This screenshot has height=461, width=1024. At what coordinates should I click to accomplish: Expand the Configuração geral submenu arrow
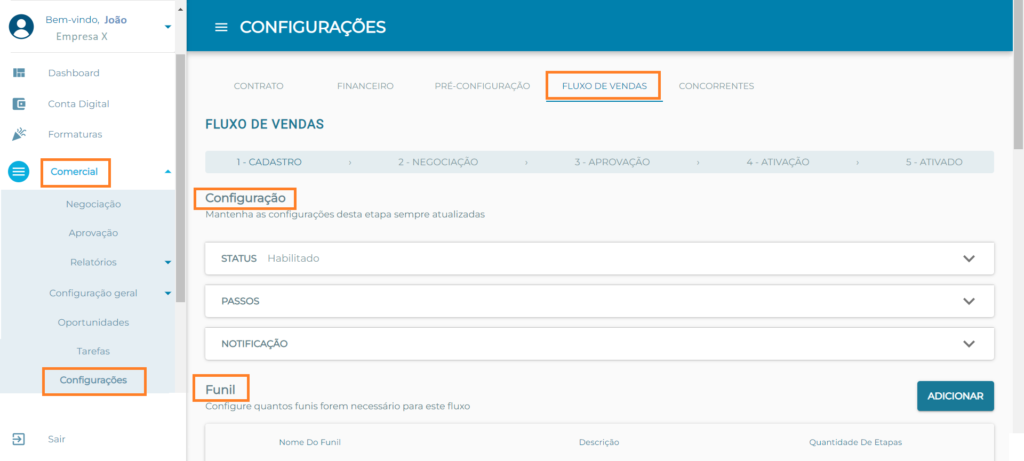pyautogui.click(x=168, y=294)
